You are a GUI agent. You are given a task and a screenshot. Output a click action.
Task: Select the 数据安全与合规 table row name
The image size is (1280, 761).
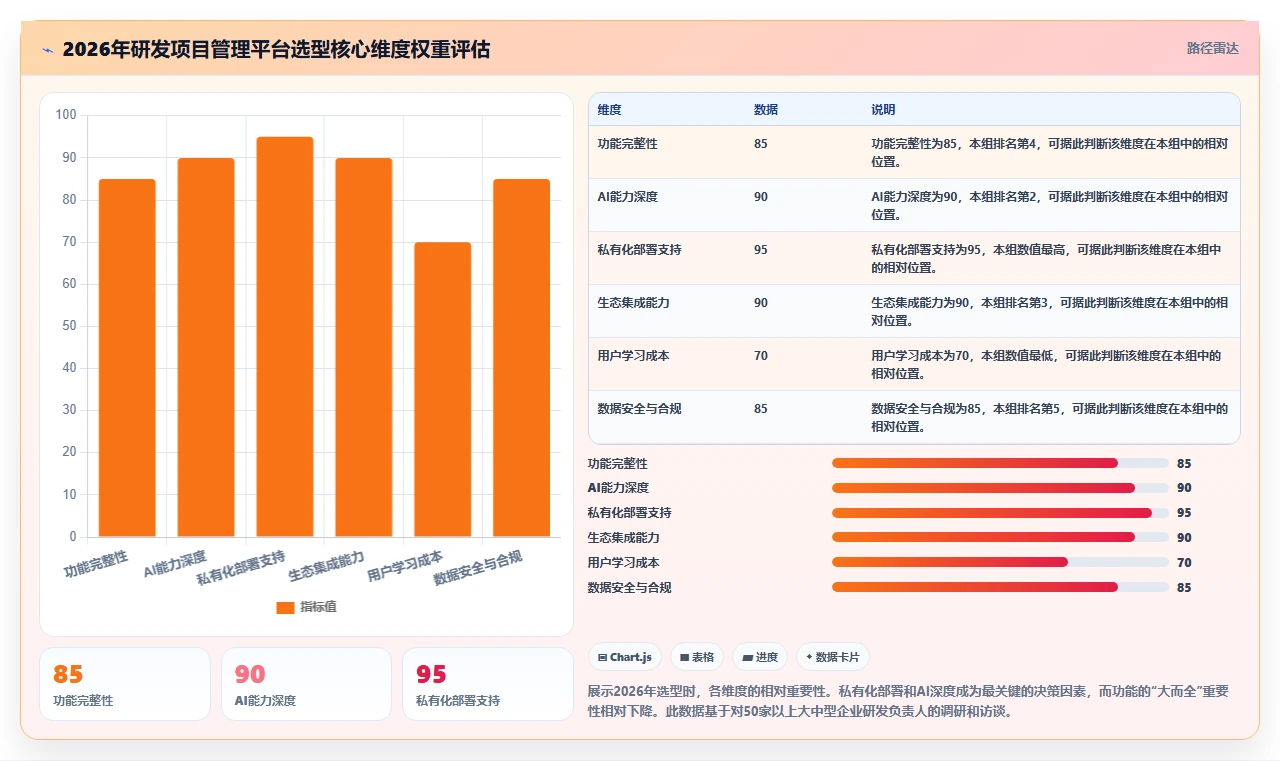(x=640, y=409)
